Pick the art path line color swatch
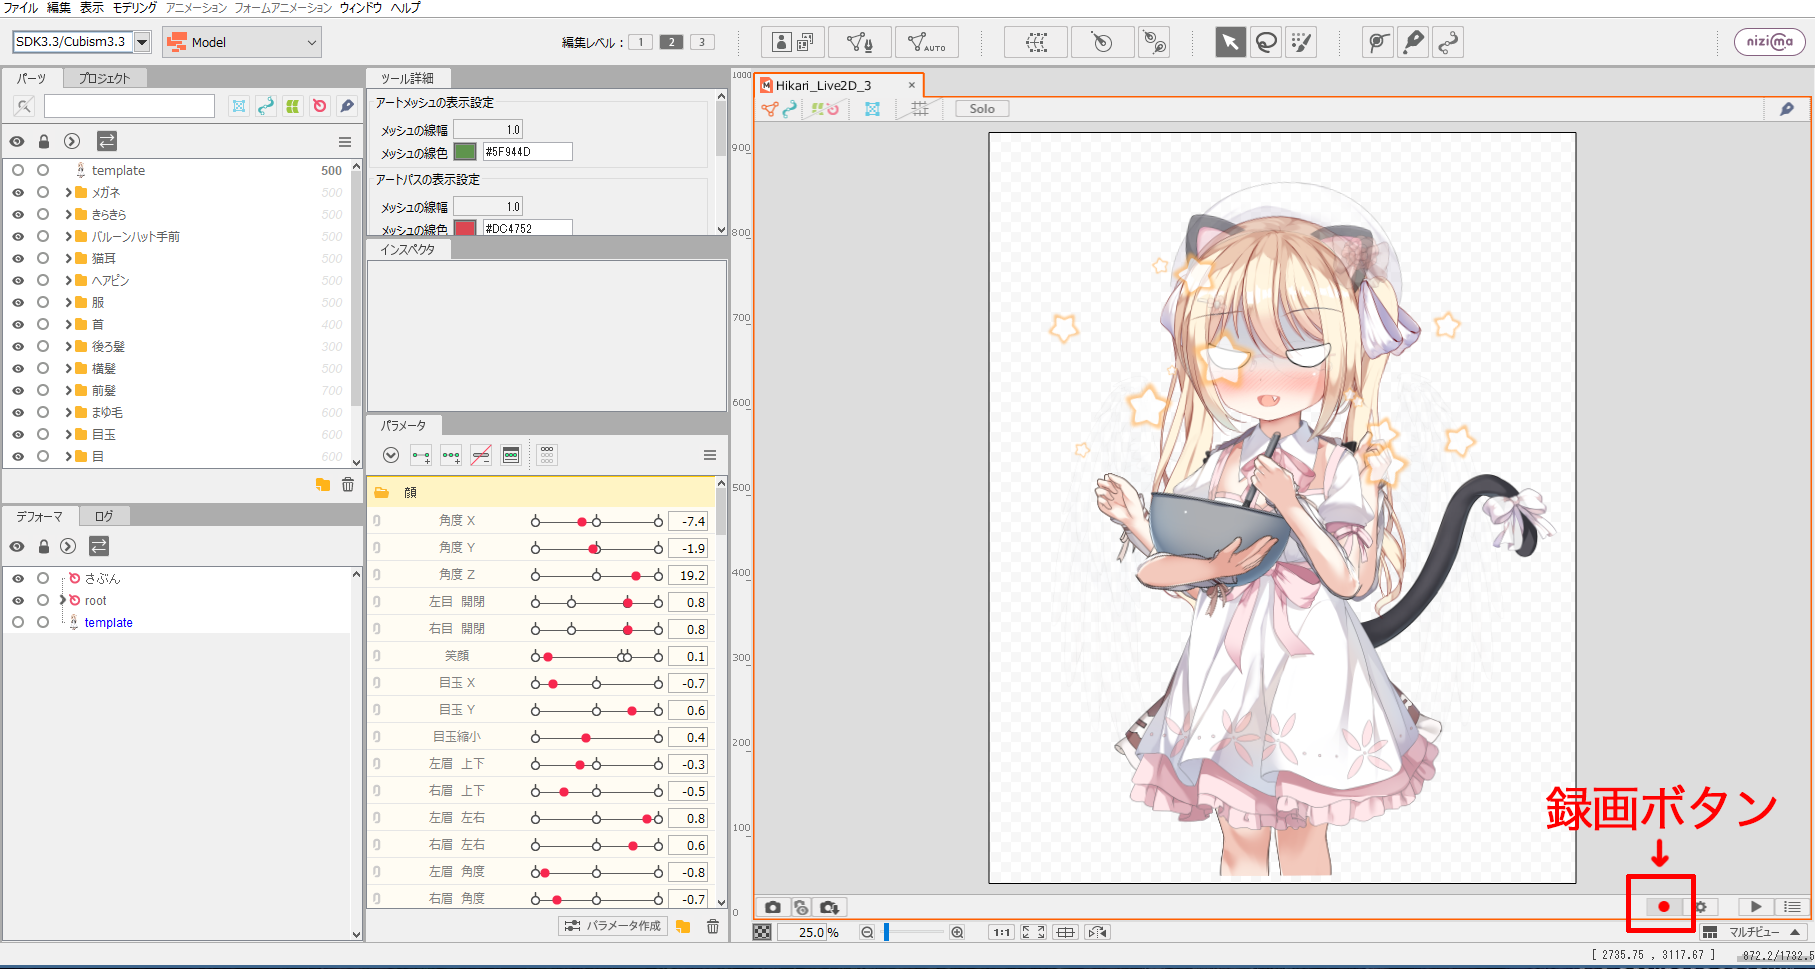1815x969 pixels. (465, 228)
